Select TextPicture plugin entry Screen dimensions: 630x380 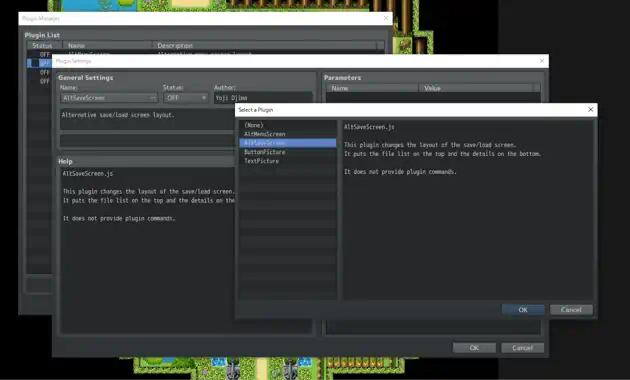[x=288, y=161]
